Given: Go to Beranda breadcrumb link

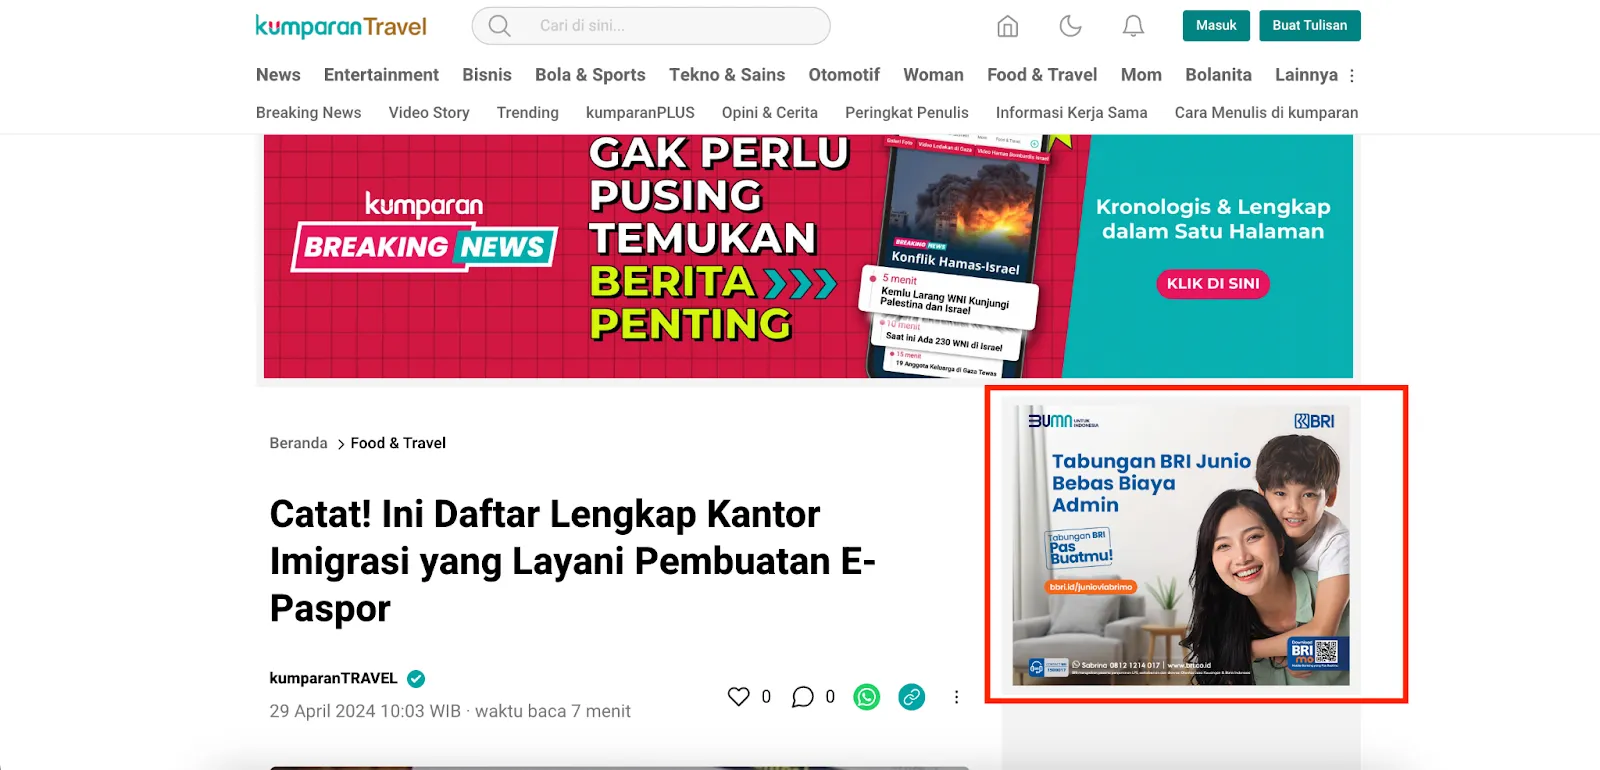Looking at the screenshot, I should (x=298, y=443).
